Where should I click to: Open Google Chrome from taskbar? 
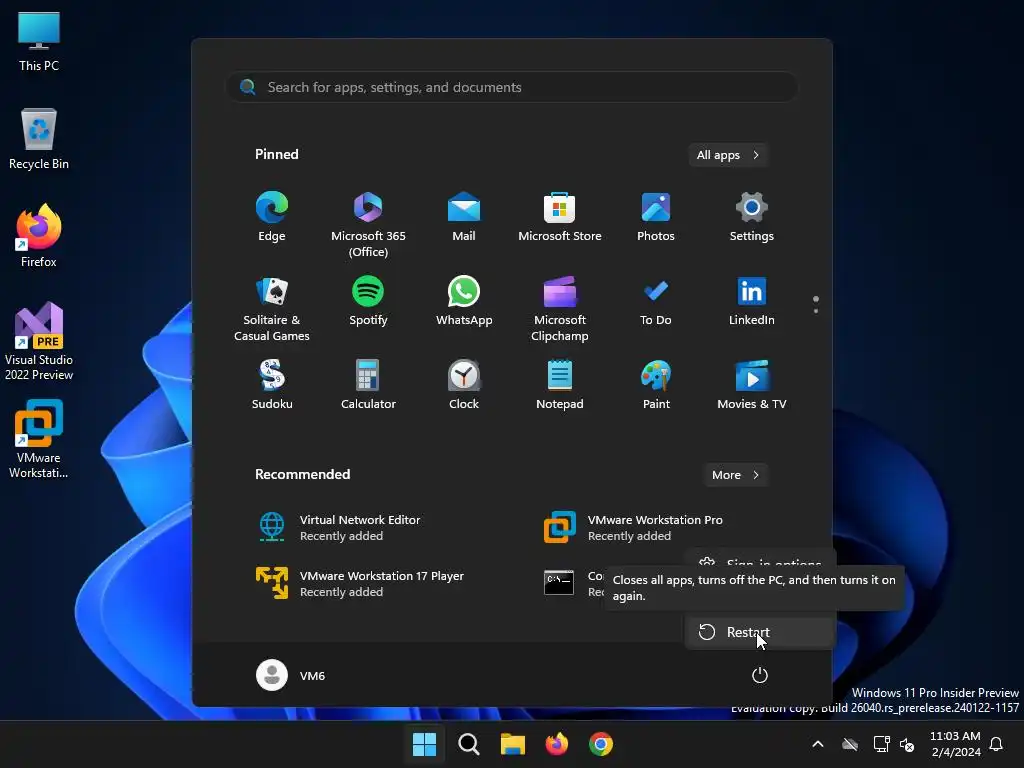(x=601, y=744)
